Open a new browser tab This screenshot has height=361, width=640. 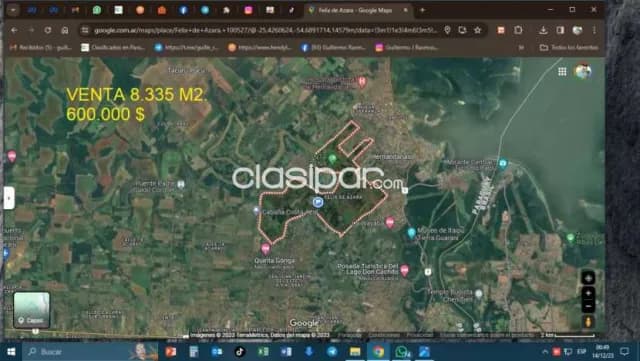(422, 10)
